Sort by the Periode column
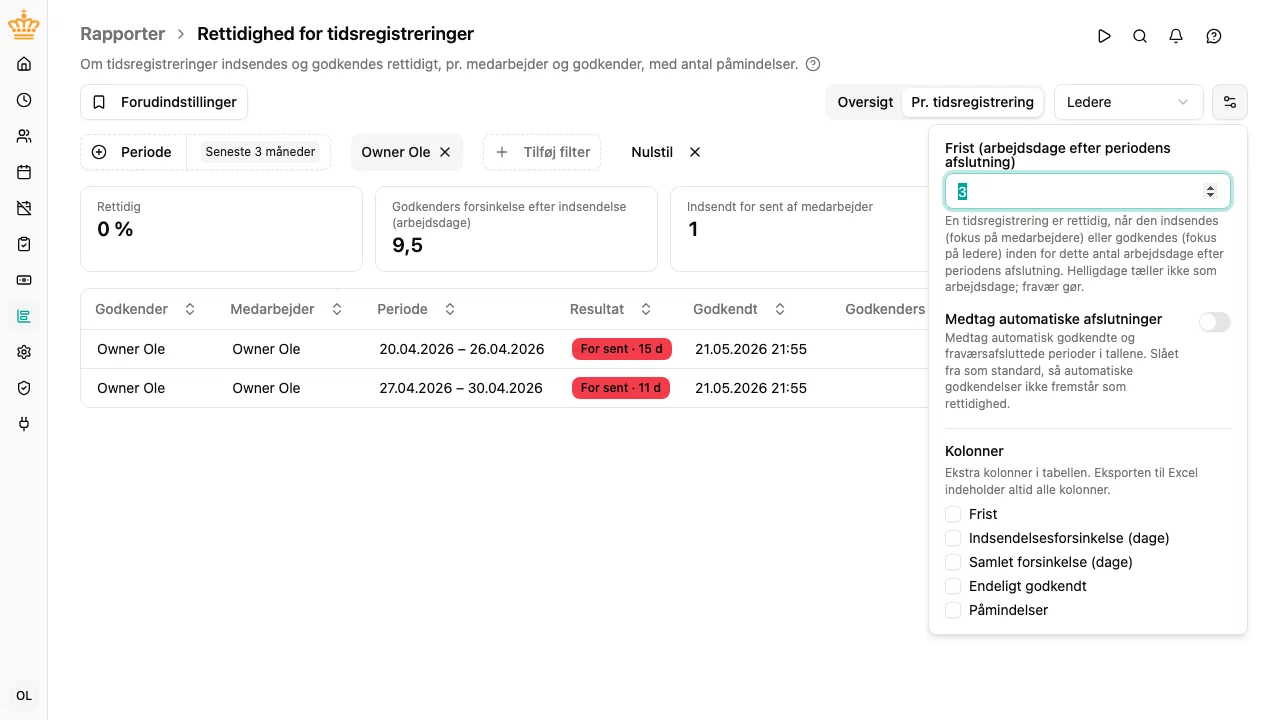The width and height of the screenshot is (1280, 720). (x=416, y=309)
